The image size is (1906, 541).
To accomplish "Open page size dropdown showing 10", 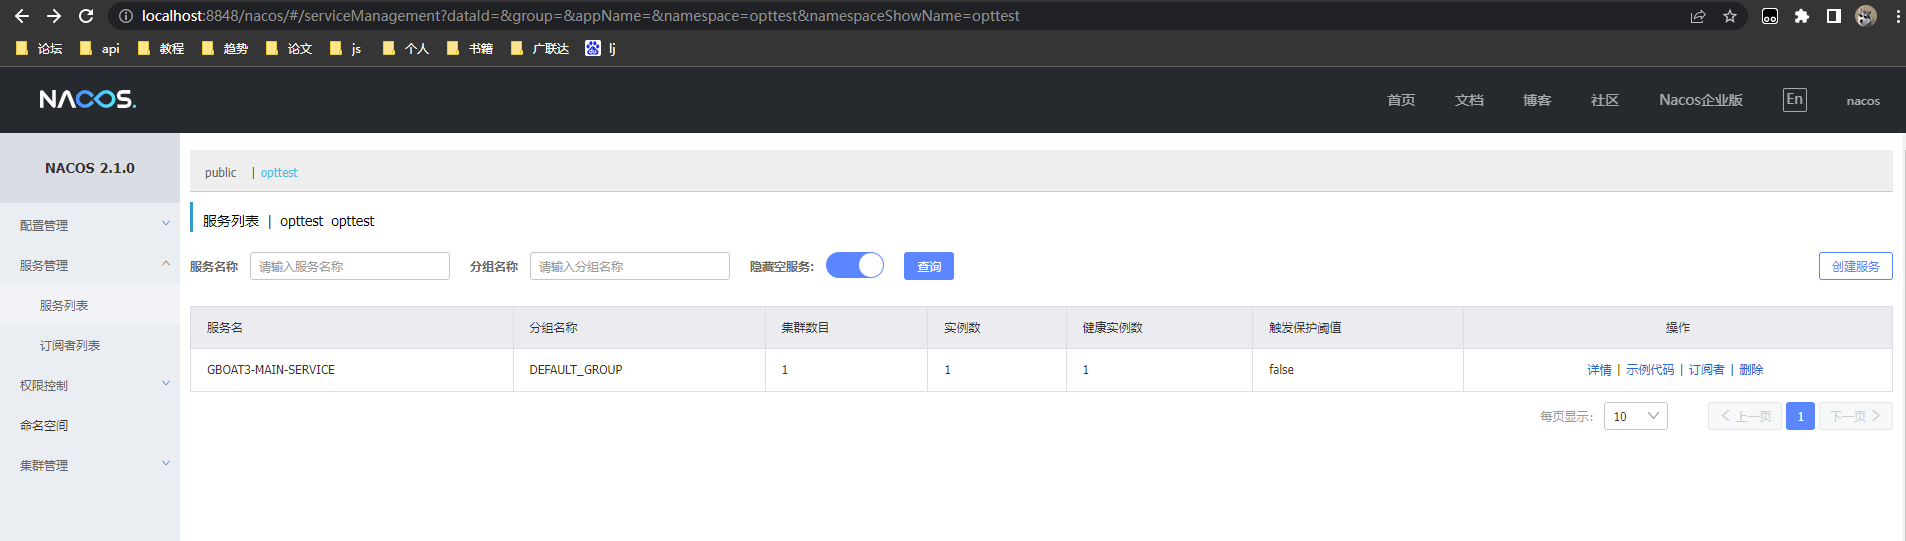I will click(1636, 416).
